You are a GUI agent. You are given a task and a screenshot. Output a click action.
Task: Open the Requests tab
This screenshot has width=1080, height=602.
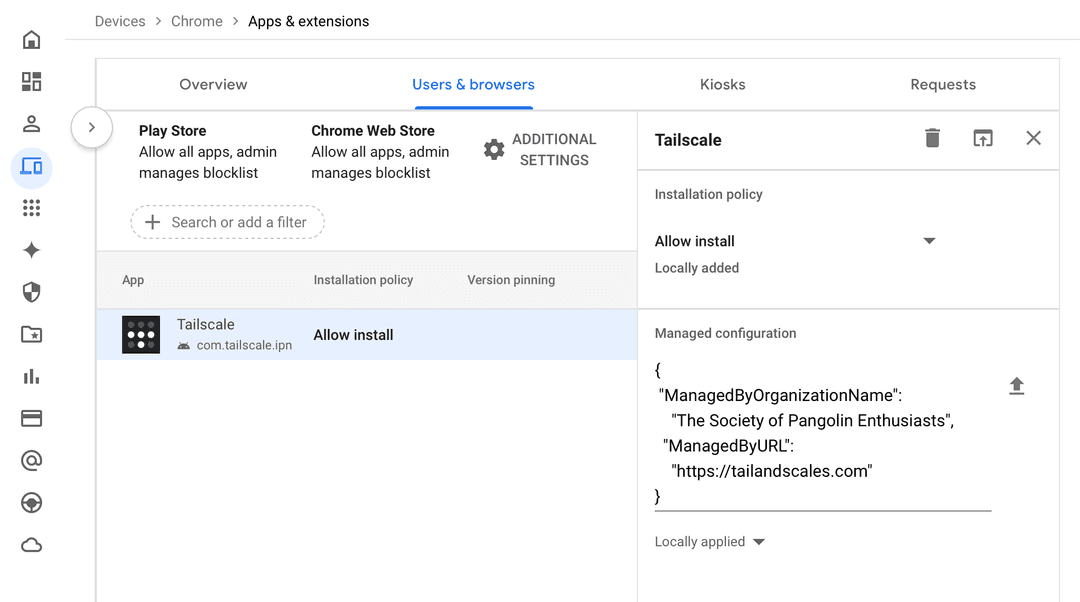pos(942,84)
